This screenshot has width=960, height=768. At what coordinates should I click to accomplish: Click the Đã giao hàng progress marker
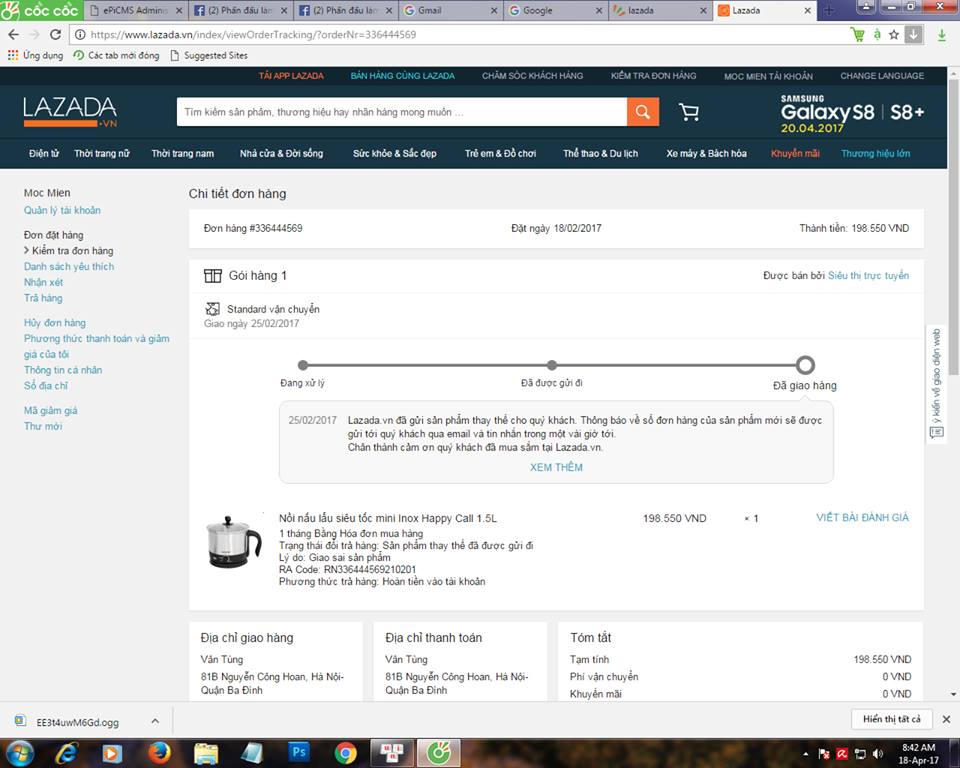[805, 365]
